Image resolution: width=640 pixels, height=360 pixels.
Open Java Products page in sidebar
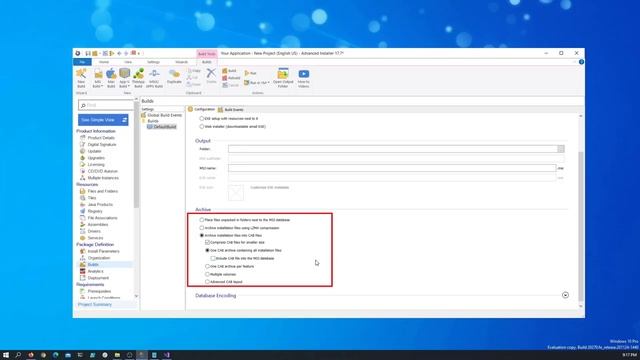(100, 204)
